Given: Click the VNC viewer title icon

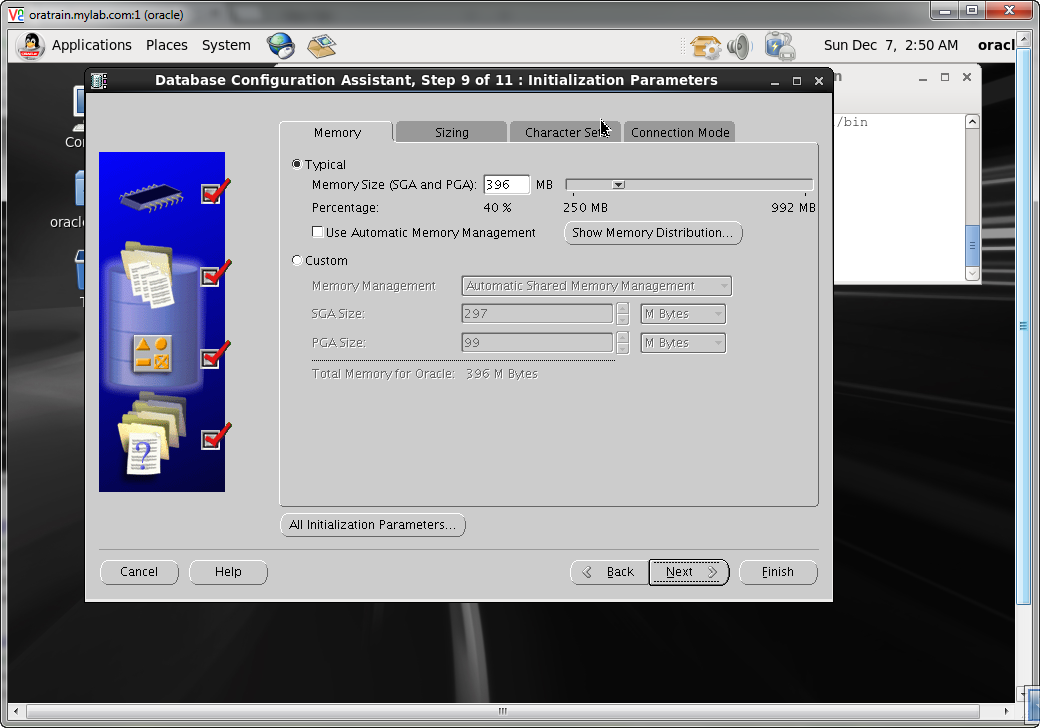Looking at the screenshot, I should click(15, 14).
